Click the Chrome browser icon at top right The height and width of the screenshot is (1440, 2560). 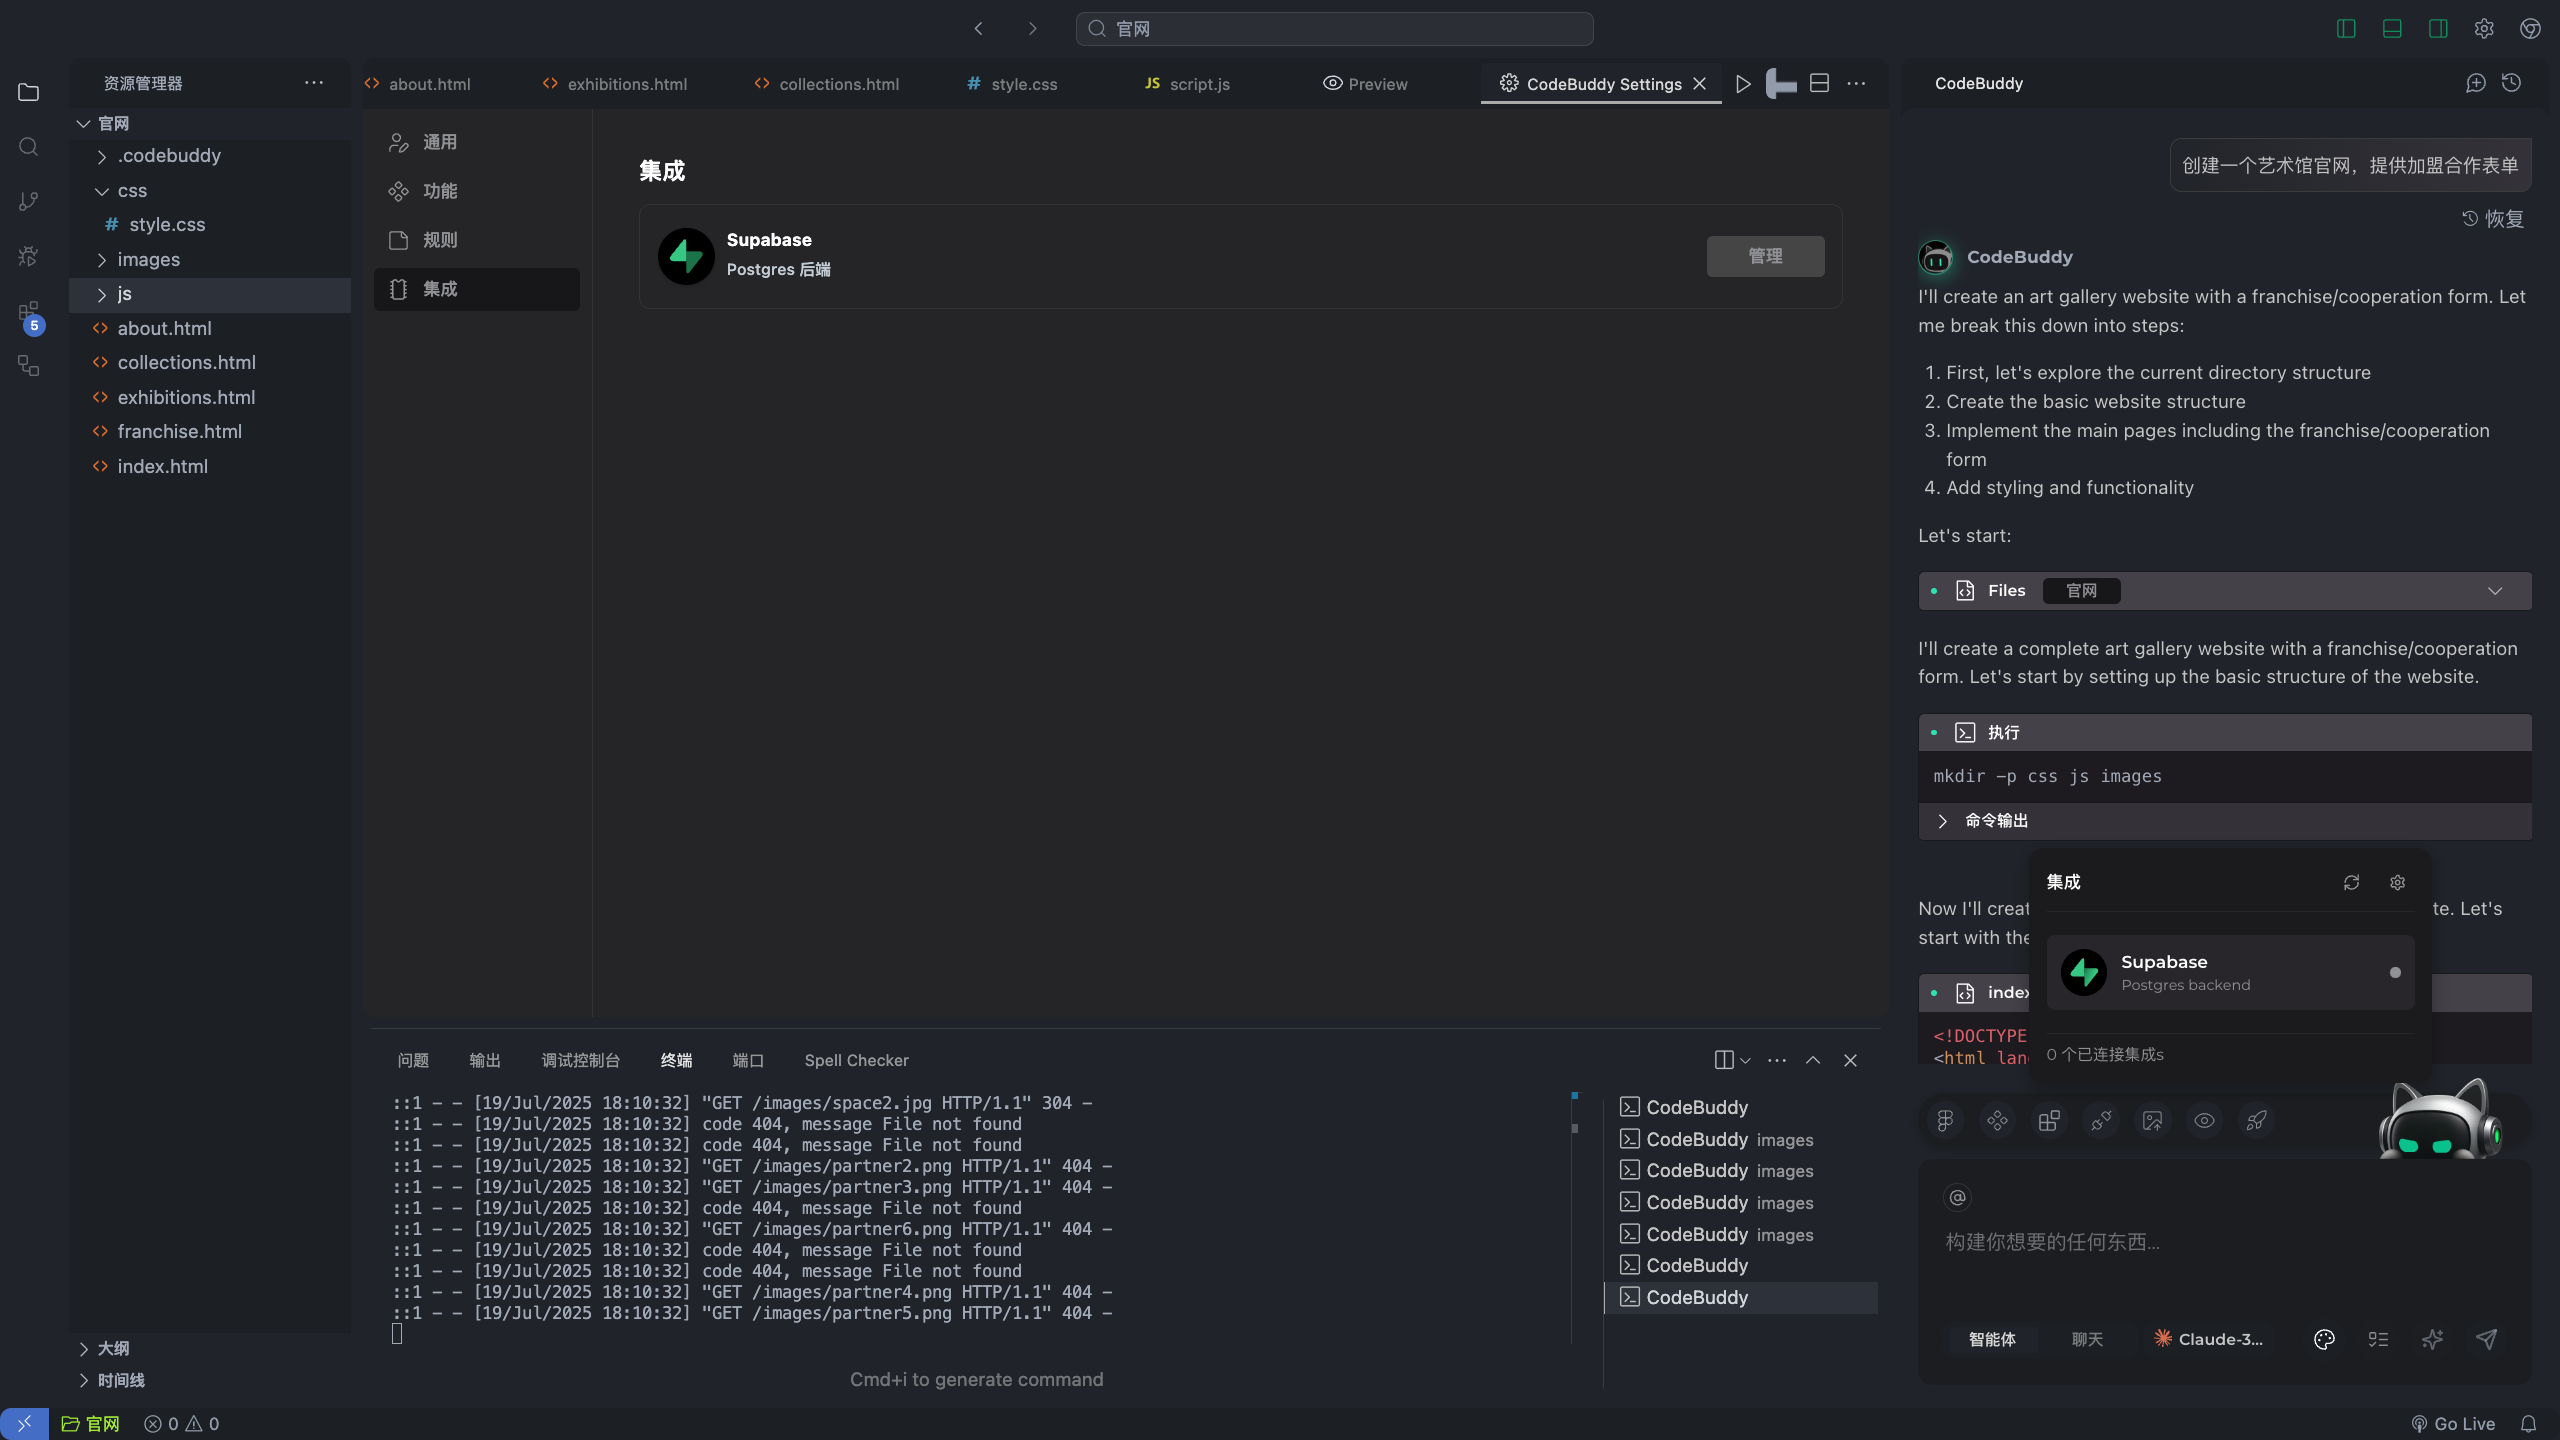[2530, 29]
